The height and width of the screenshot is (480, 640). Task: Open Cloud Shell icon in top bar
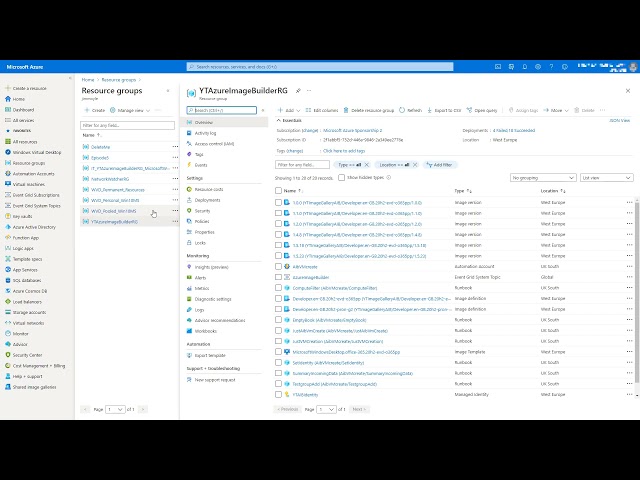coord(498,67)
